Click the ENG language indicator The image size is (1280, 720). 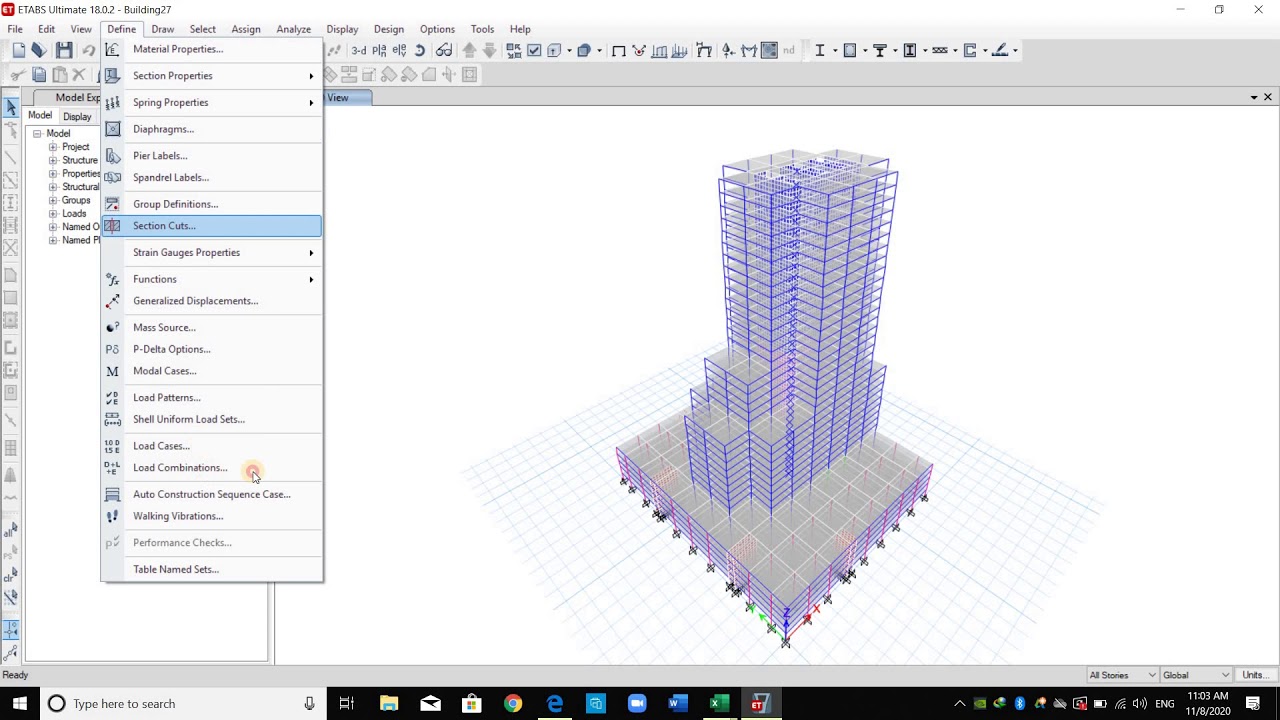point(1165,704)
